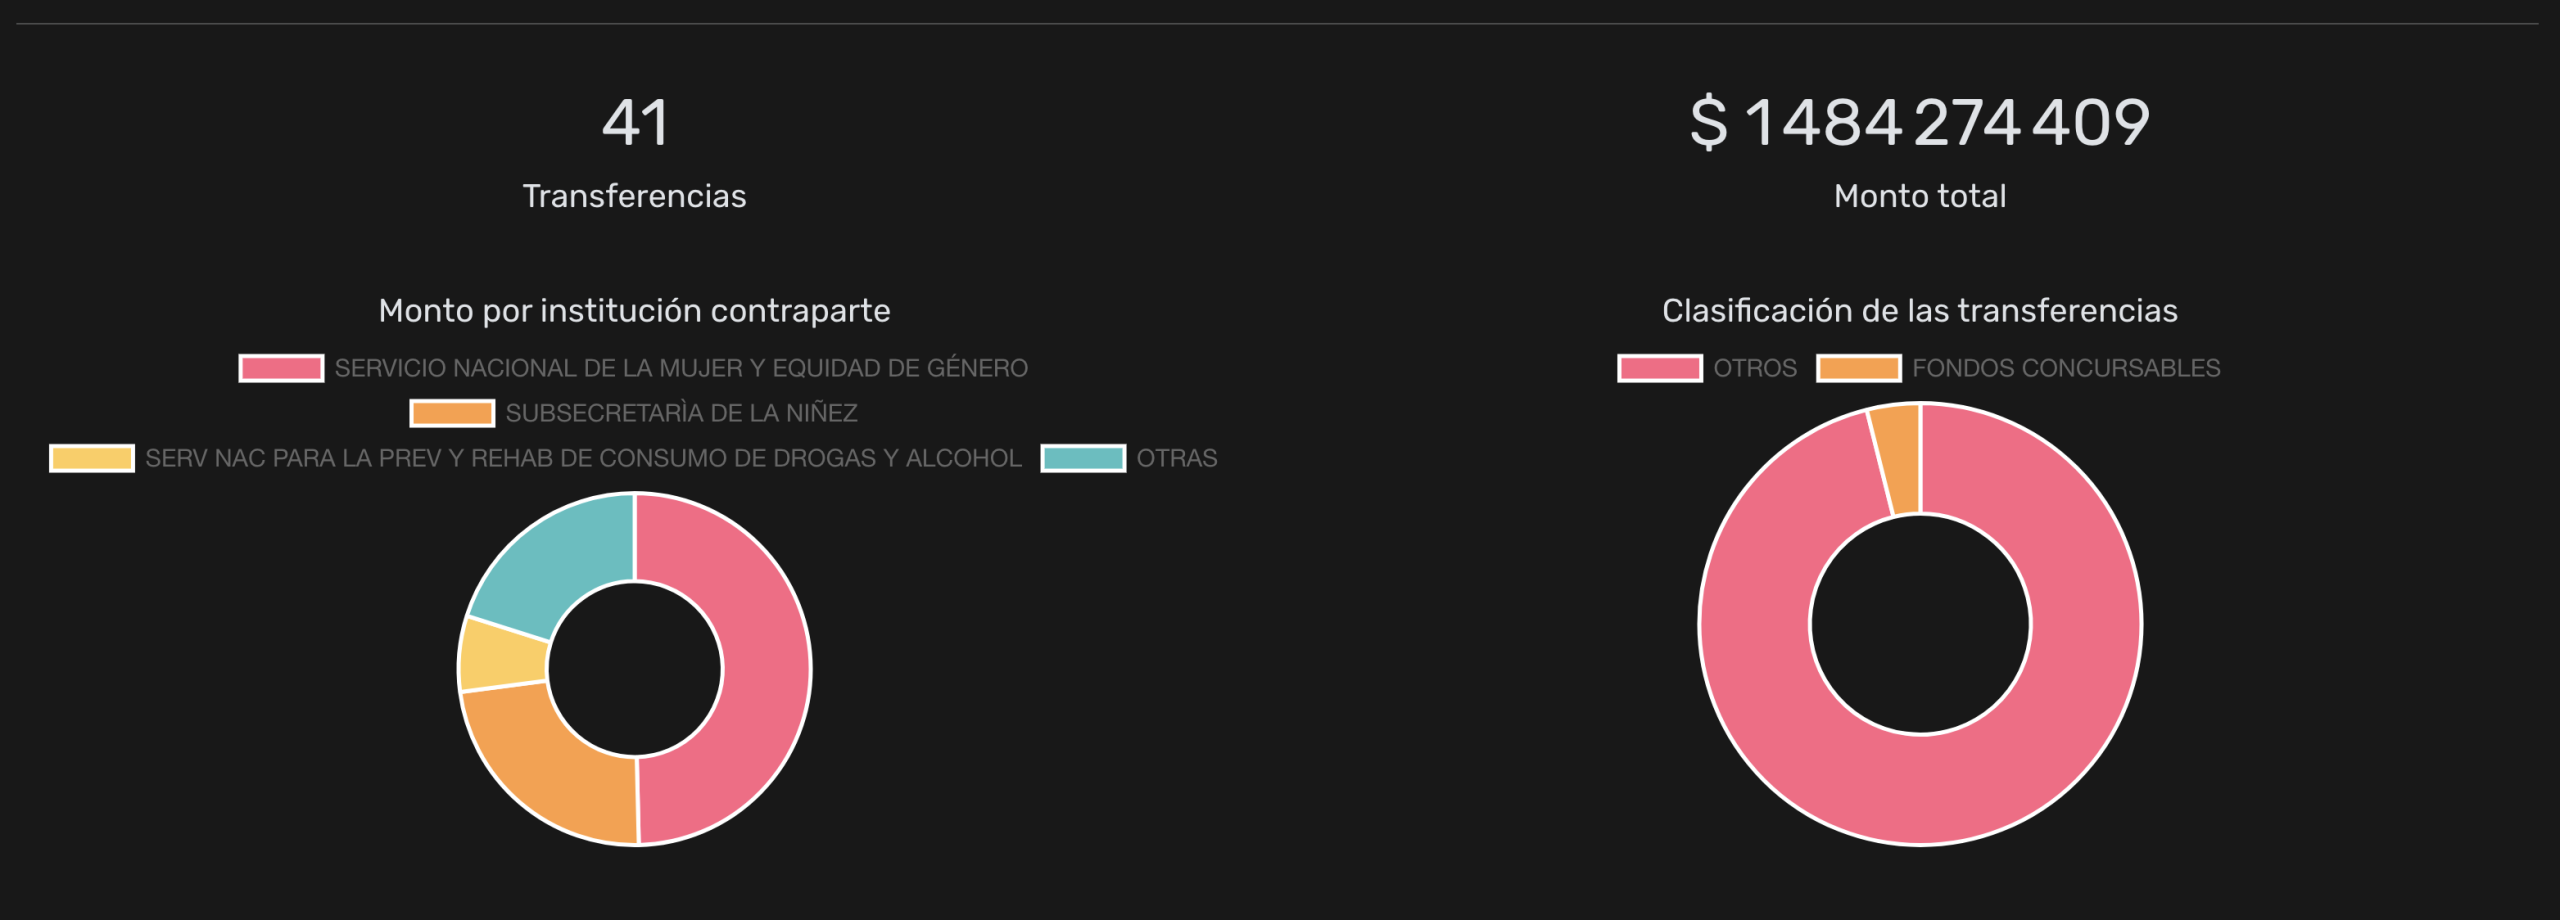Click the pink swatch beside OTROS

[x=1660, y=368]
